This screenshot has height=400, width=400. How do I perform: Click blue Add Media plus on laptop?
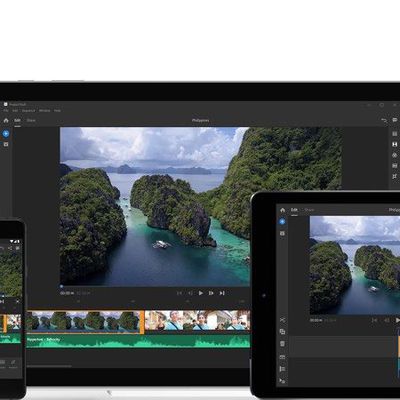(x=6, y=134)
